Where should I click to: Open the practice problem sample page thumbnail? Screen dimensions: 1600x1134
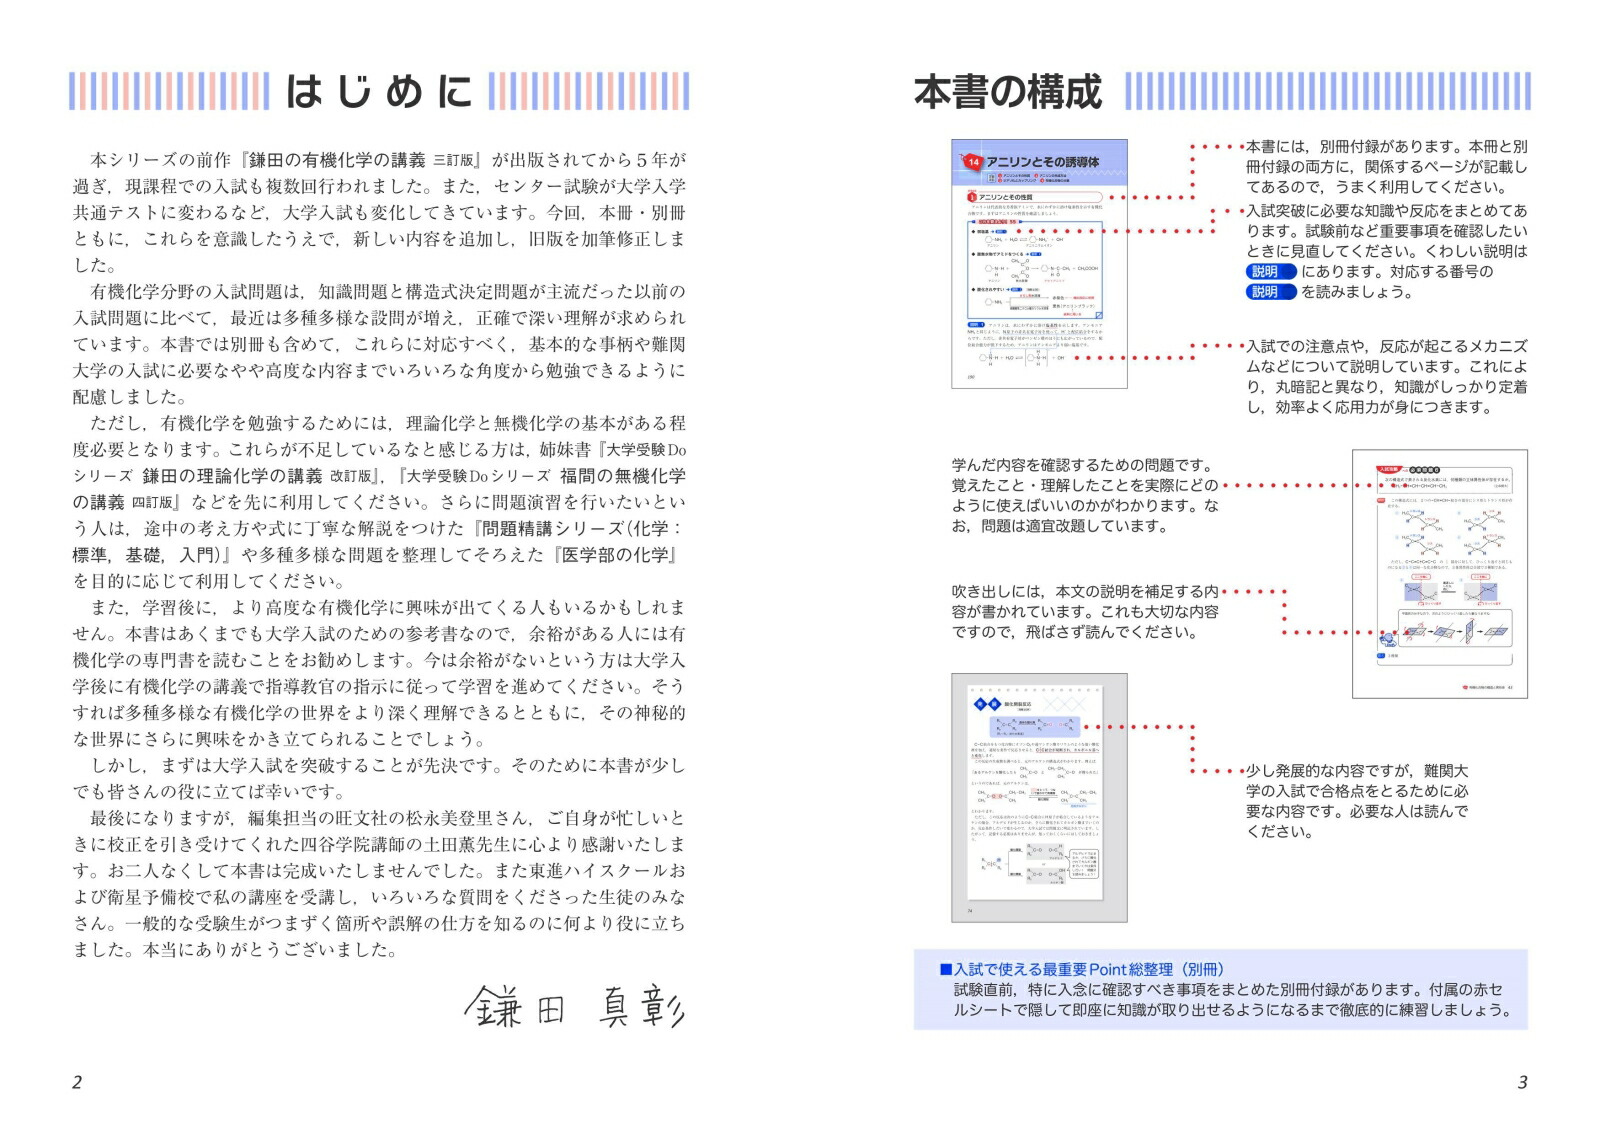pos(1440,574)
